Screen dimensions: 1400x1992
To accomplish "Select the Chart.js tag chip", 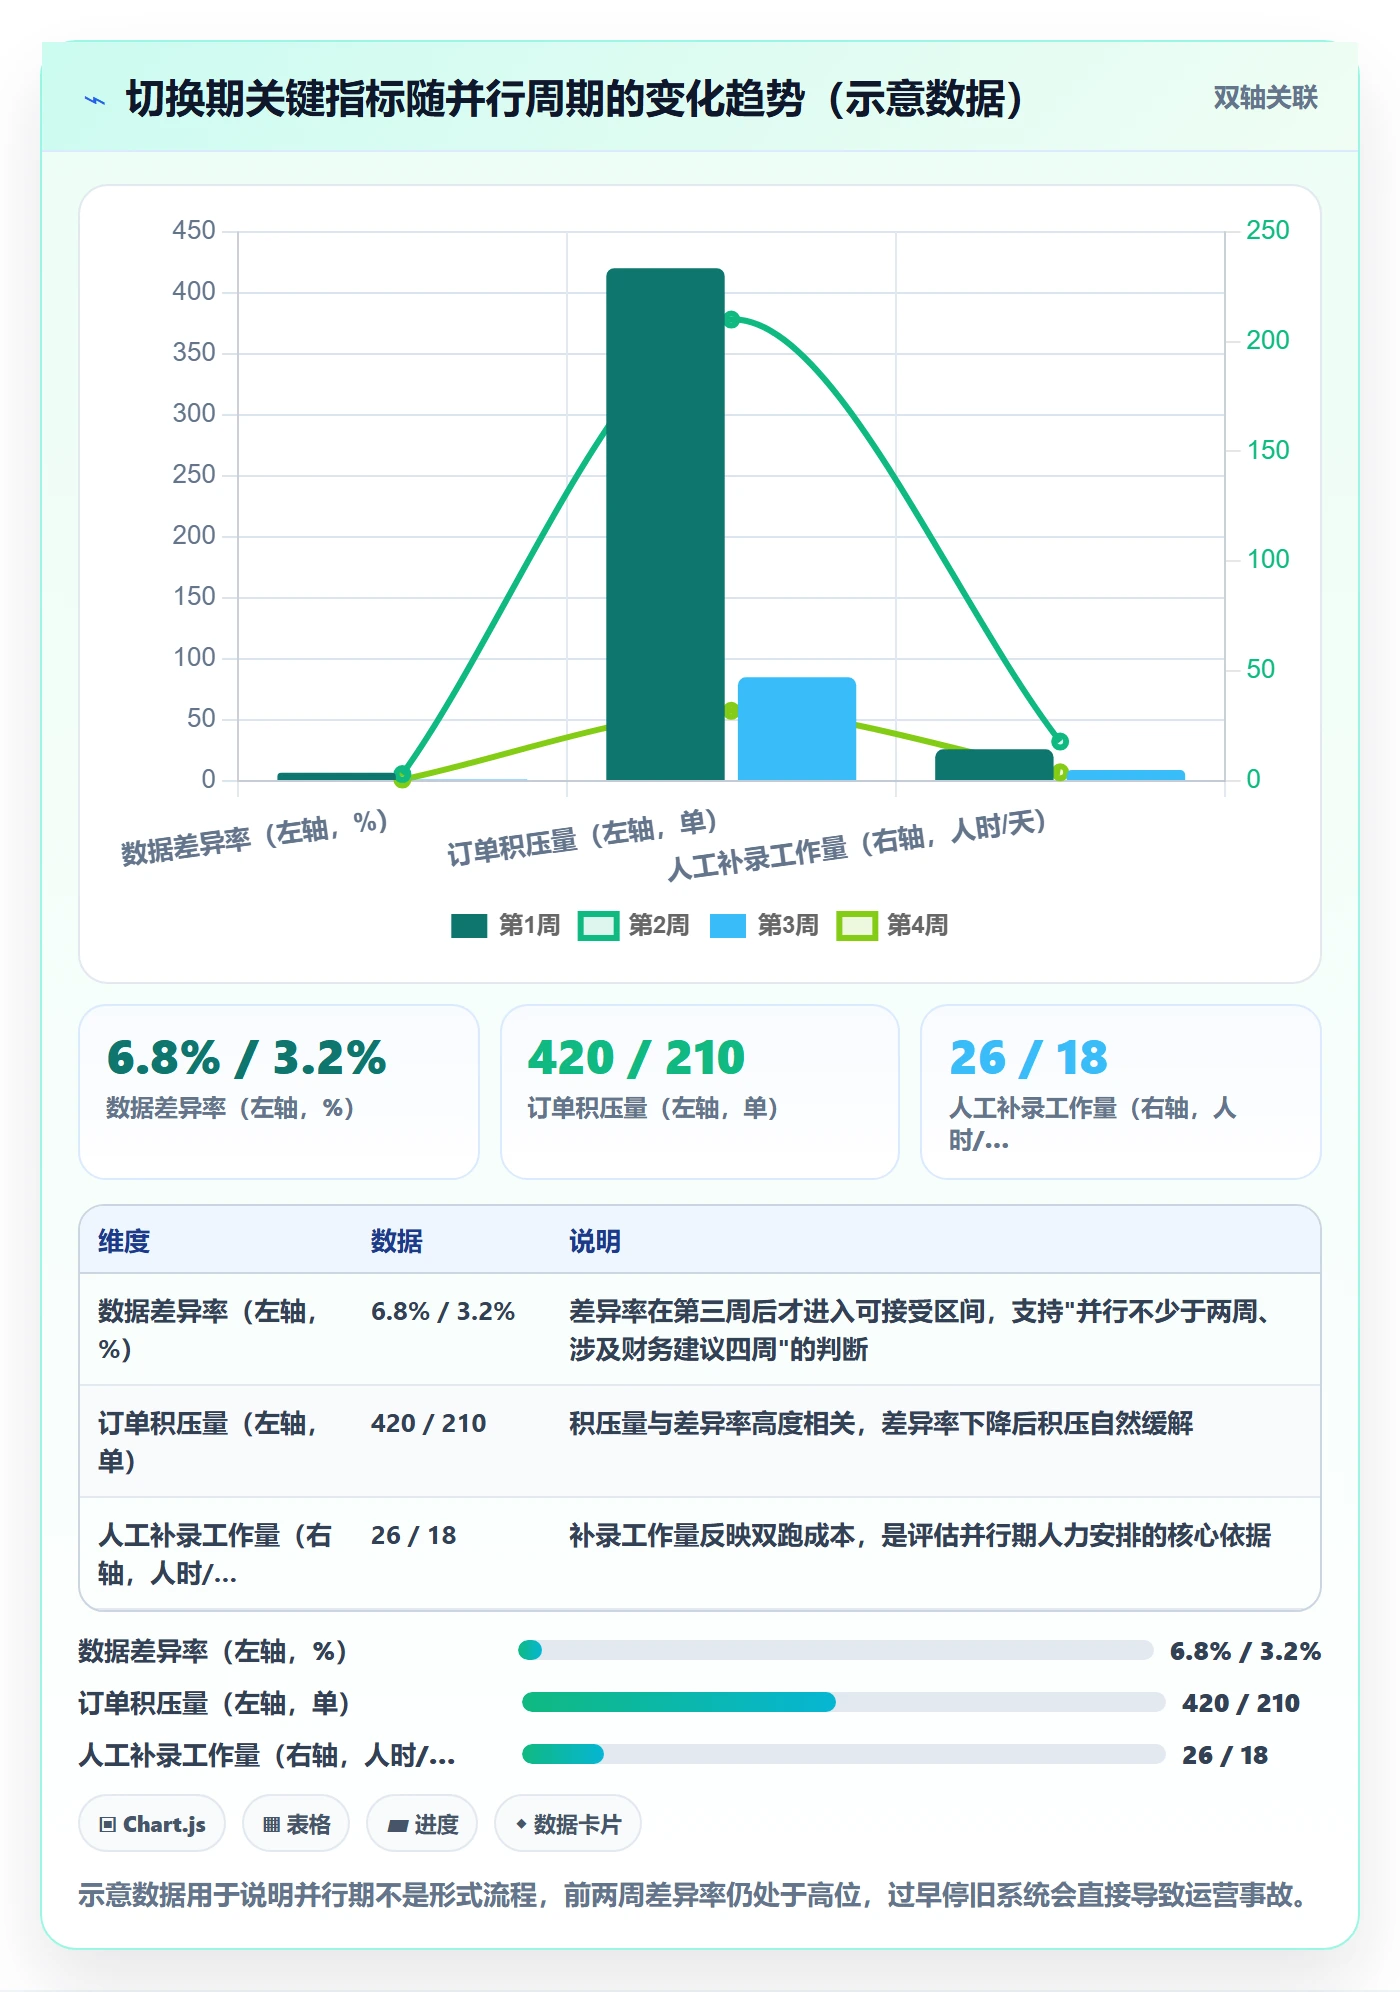I will pos(152,1824).
